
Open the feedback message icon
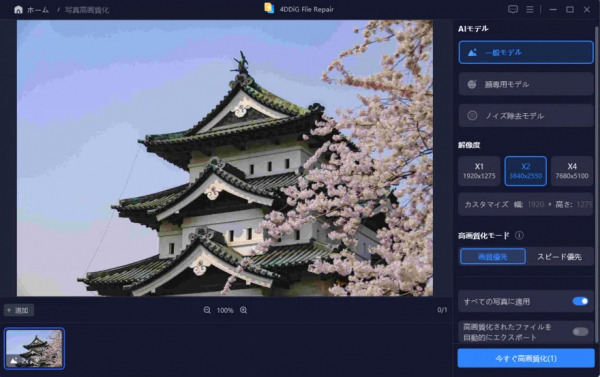513,10
